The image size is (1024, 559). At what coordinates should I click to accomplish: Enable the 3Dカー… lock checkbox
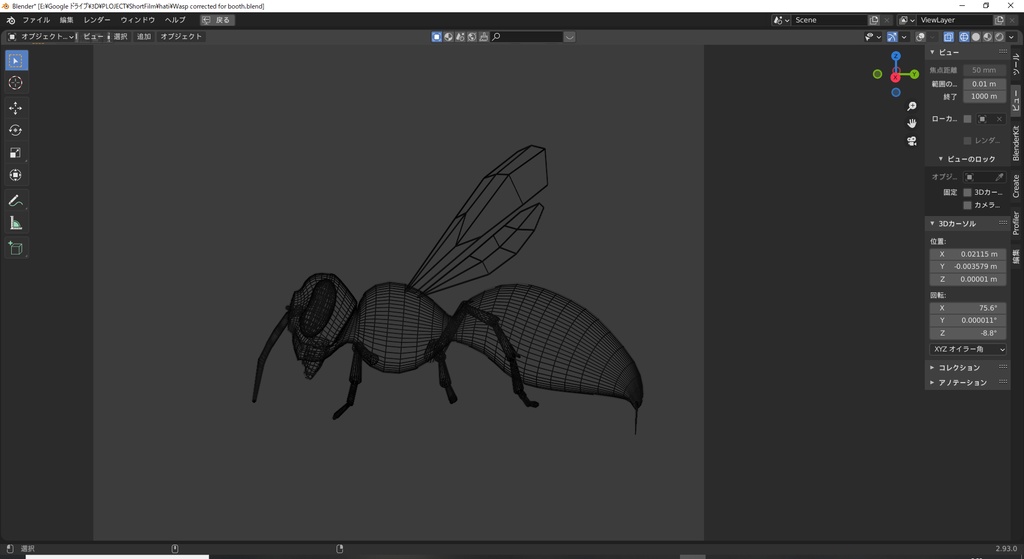[x=967, y=192]
